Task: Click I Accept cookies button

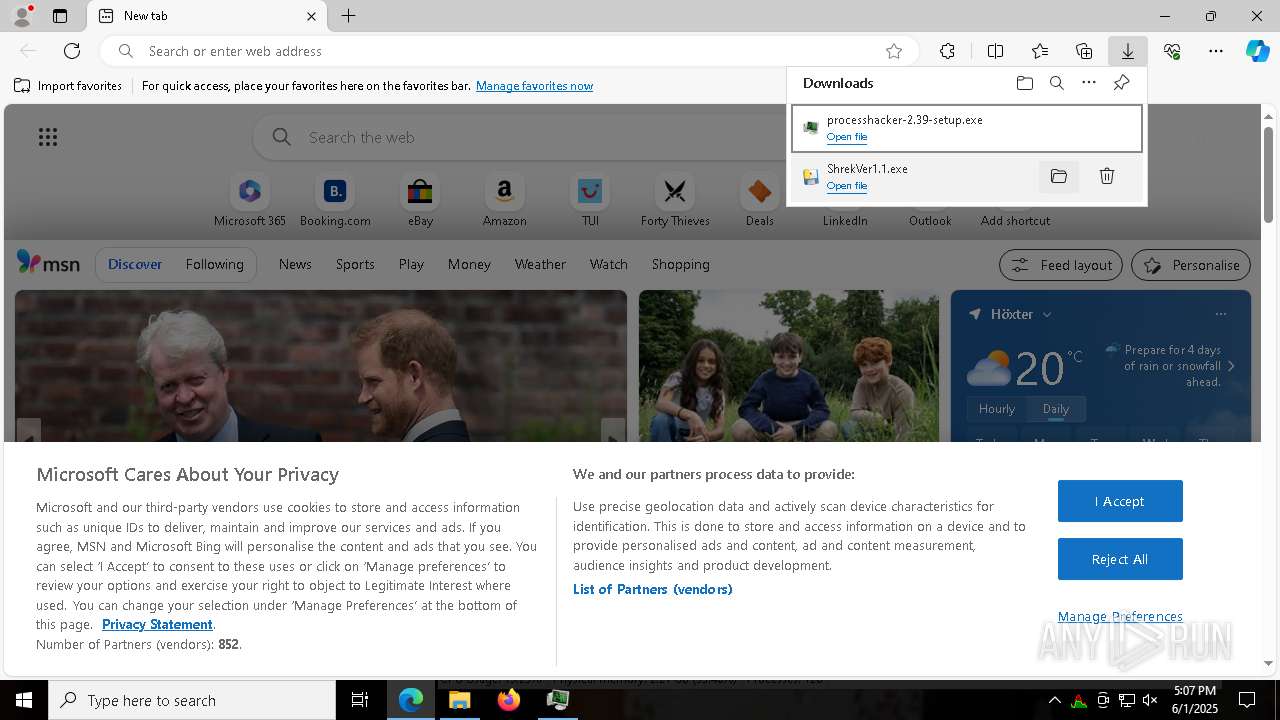Action: pos(1120,501)
